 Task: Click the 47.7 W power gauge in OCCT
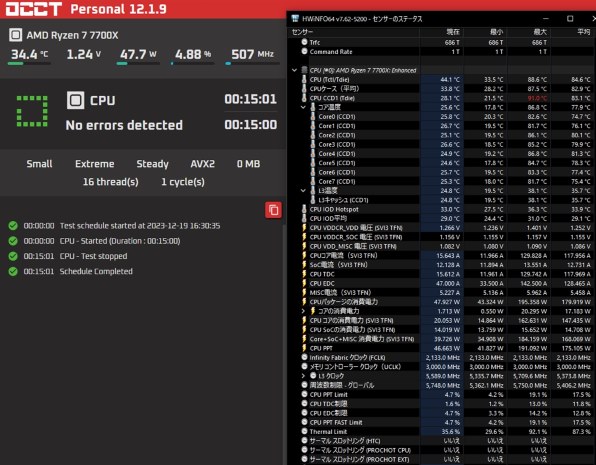pos(138,56)
